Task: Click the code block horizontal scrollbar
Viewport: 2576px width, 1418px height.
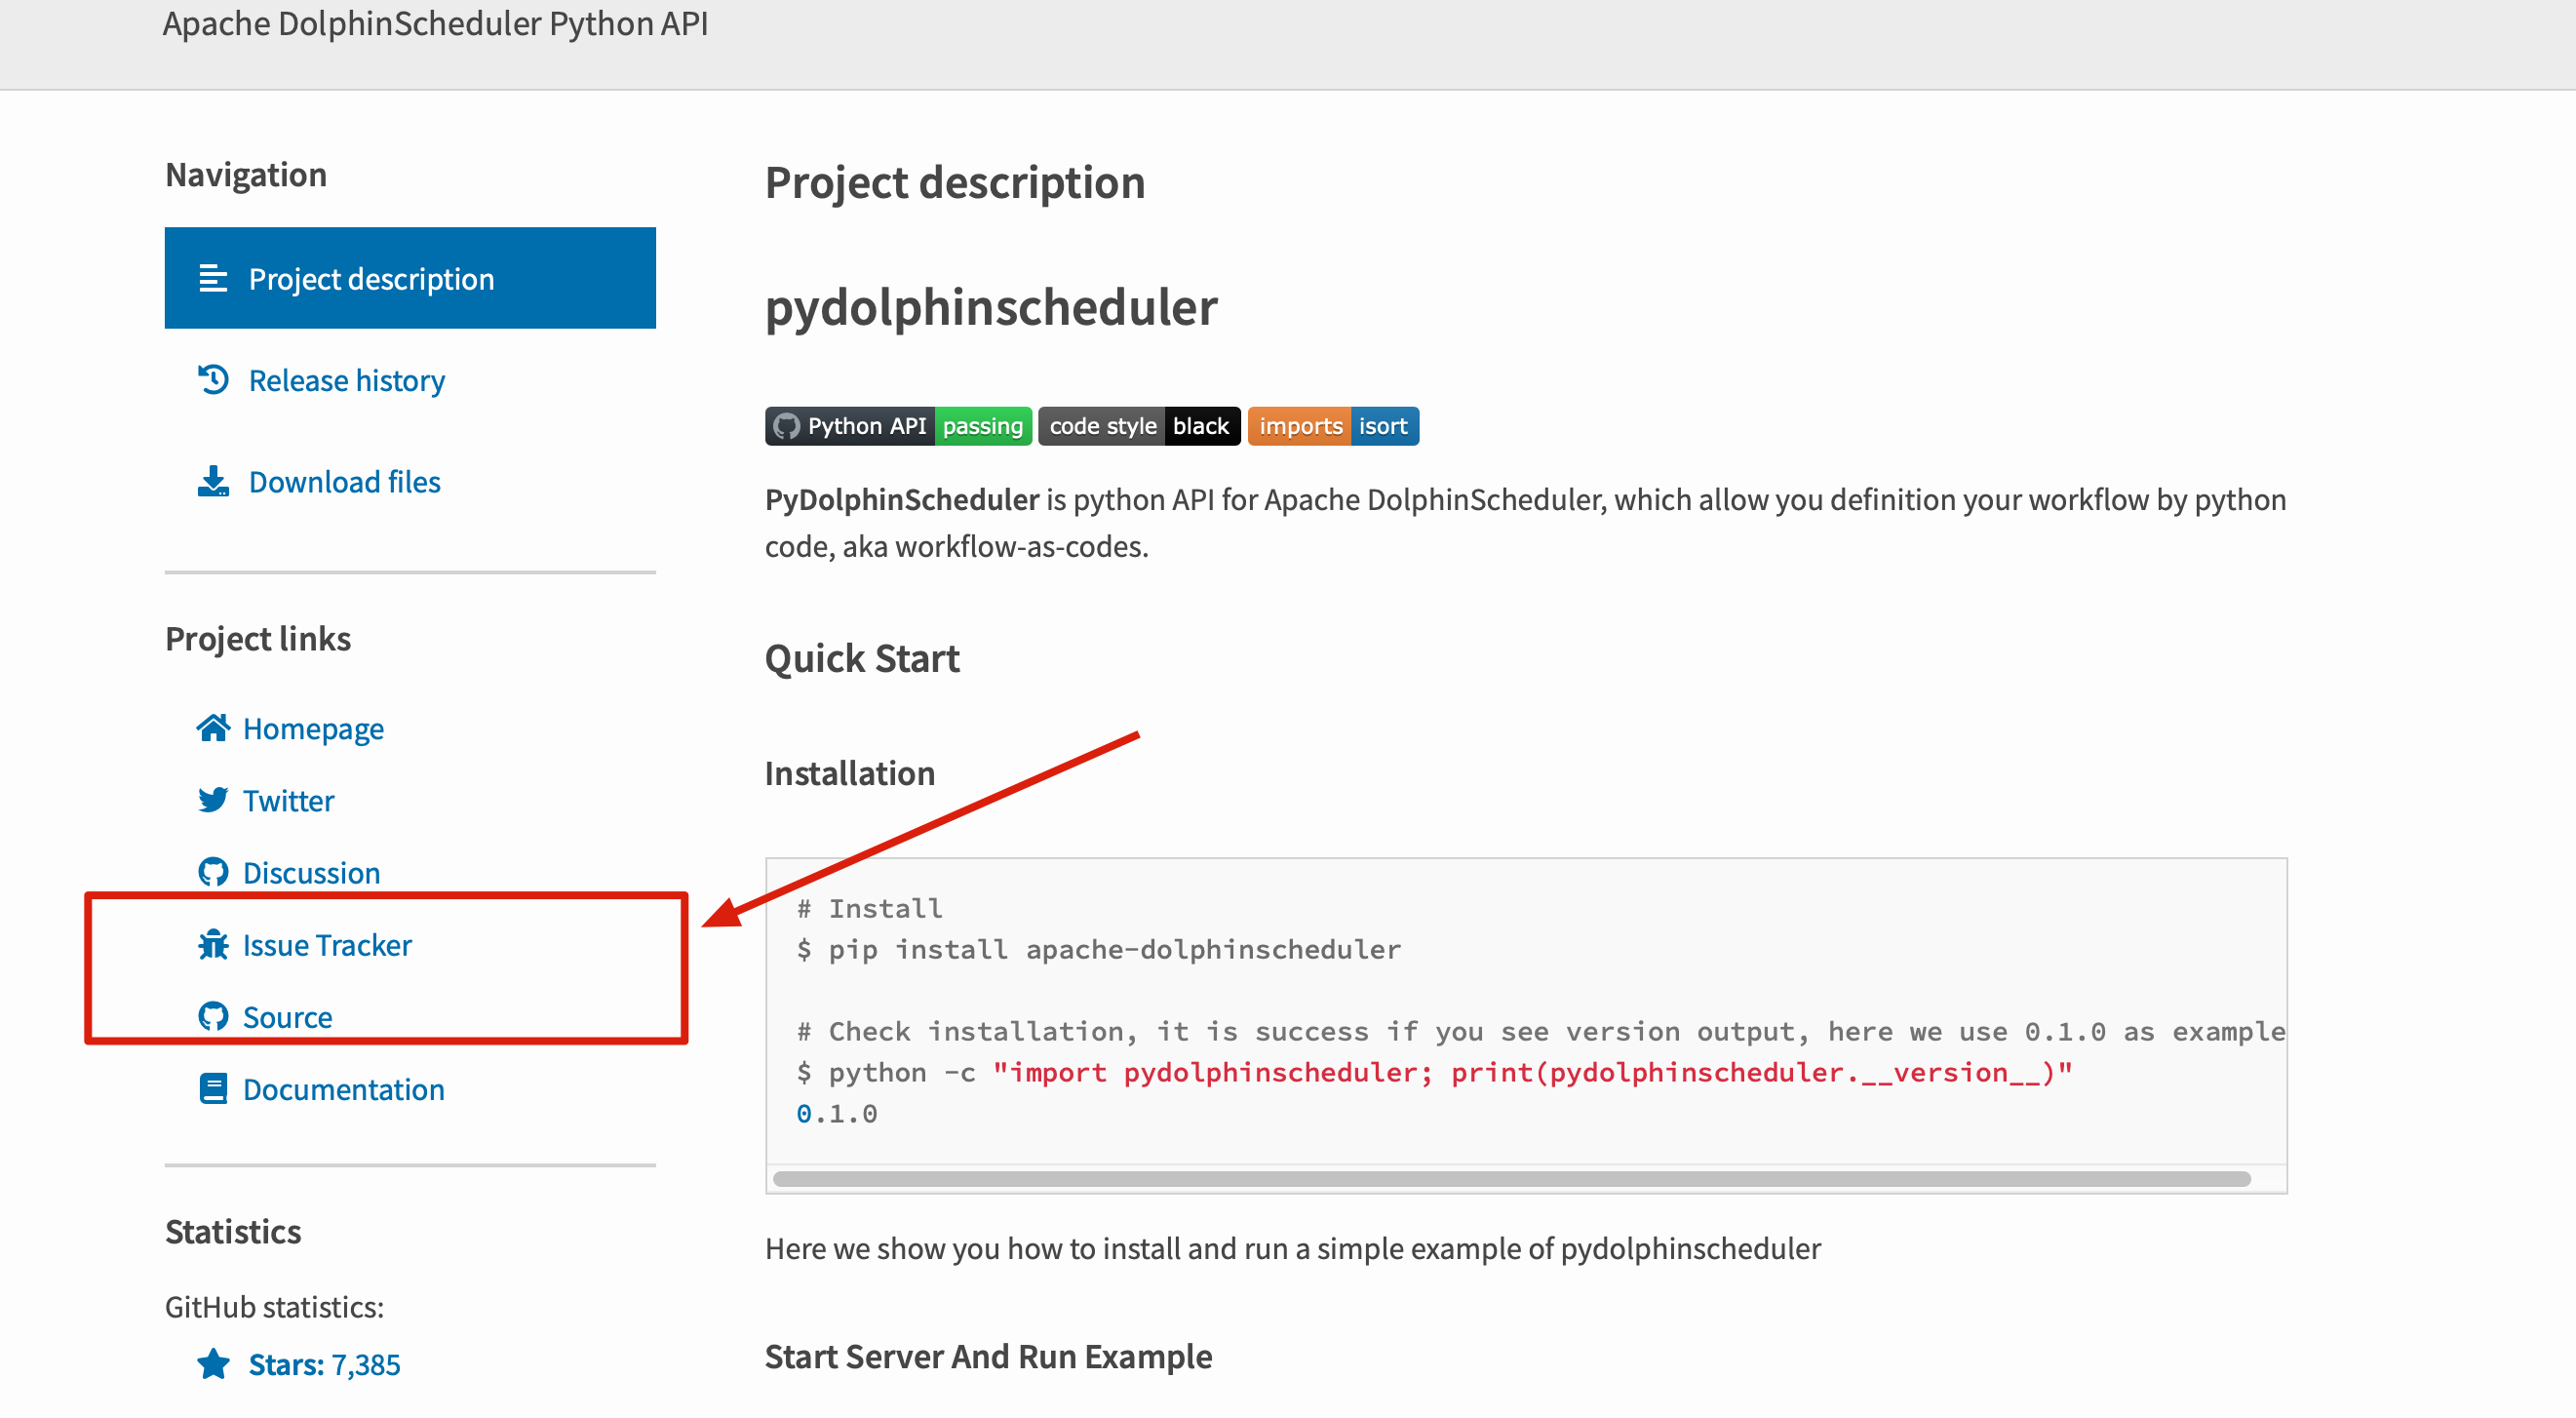Action: [x=1512, y=1178]
